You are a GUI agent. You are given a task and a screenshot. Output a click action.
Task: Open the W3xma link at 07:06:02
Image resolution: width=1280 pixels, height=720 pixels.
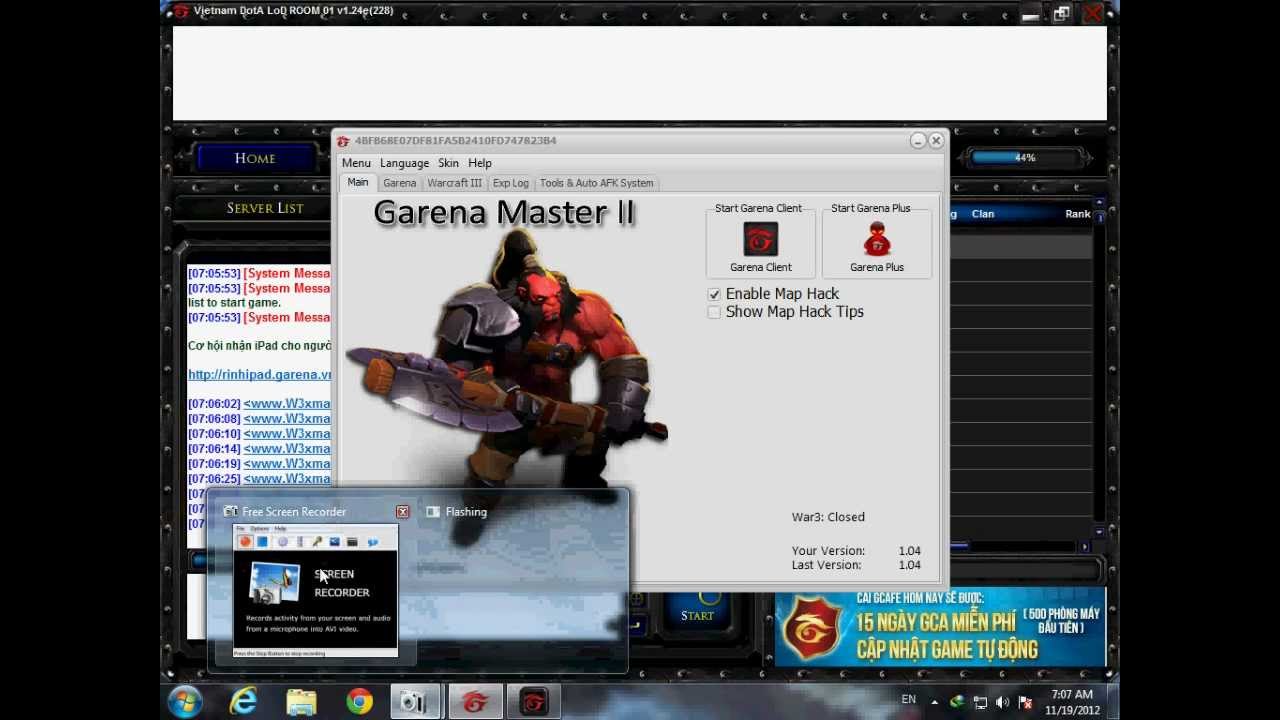(x=287, y=404)
